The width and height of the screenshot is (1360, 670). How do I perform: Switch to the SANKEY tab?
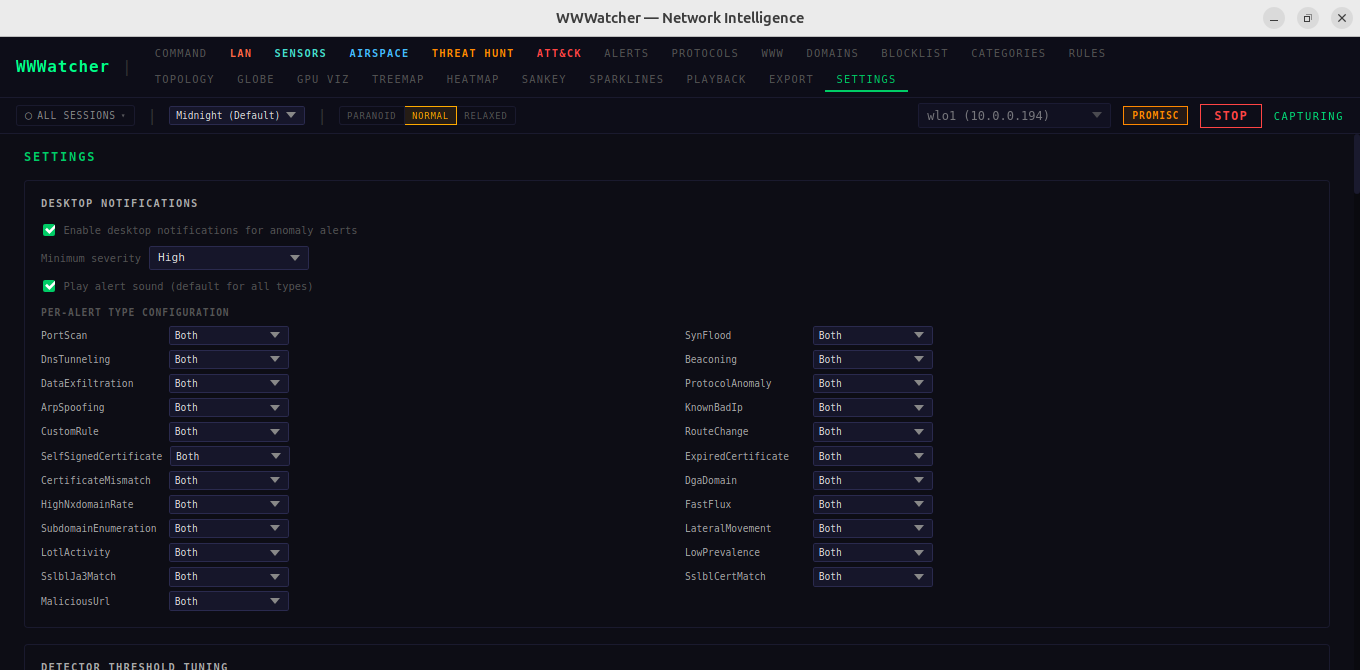pos(544,79)
